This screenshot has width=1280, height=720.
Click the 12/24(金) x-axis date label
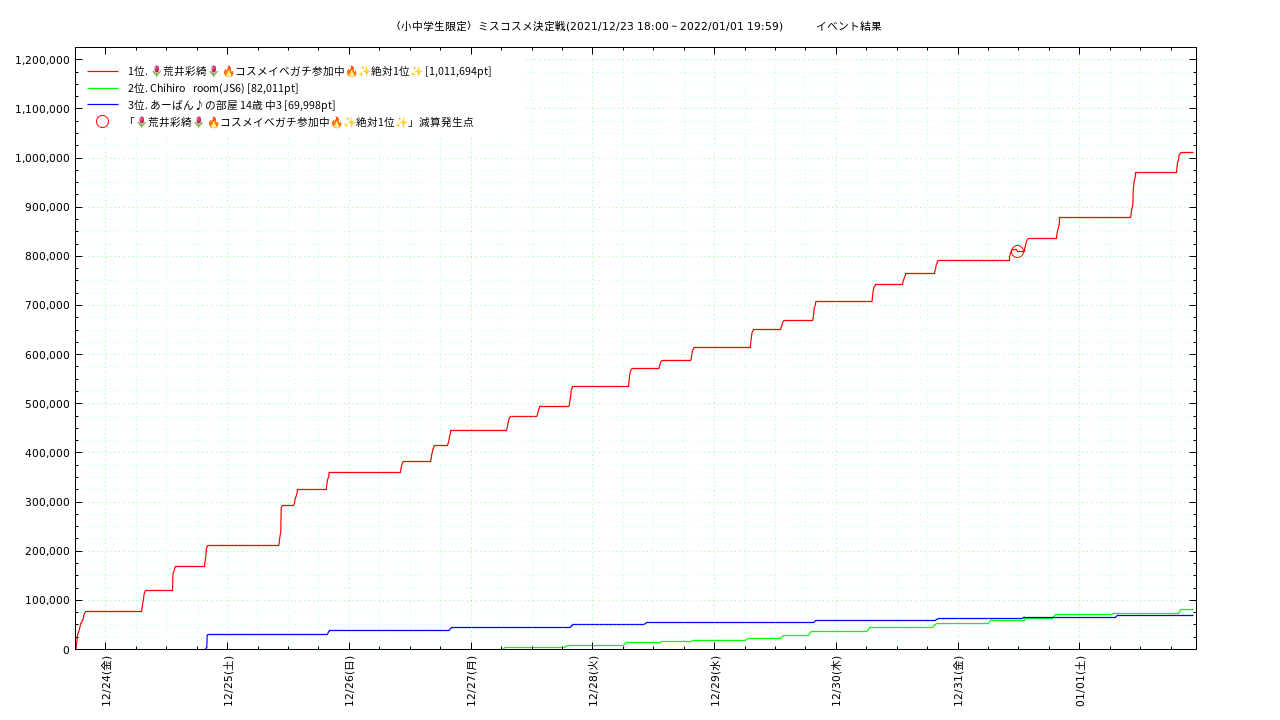click(x=106, y=681)
